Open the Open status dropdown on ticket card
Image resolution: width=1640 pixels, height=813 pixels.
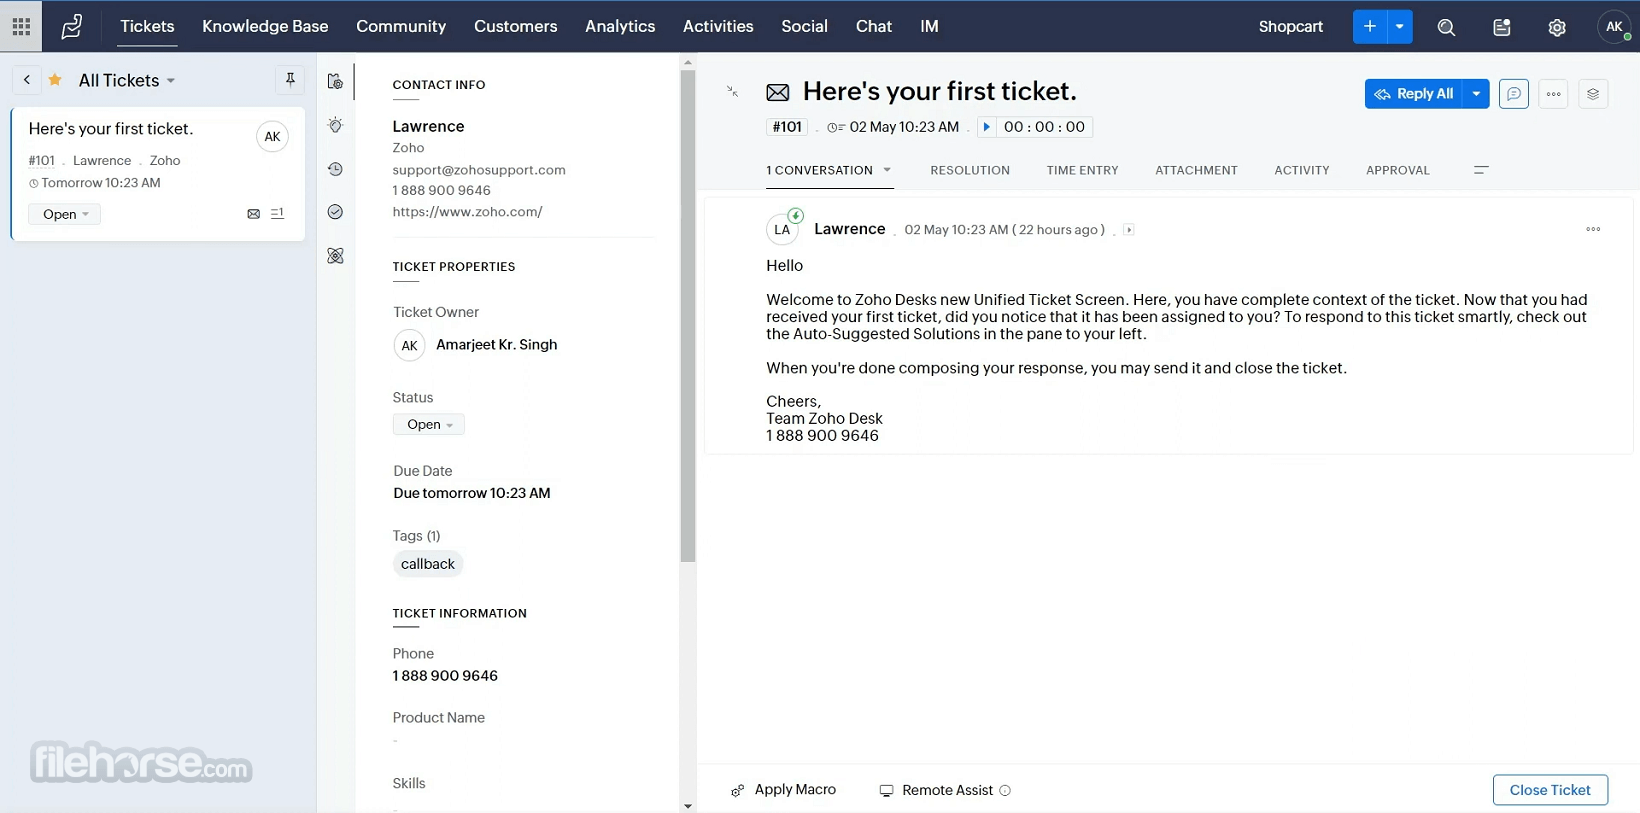coord(65,214)
